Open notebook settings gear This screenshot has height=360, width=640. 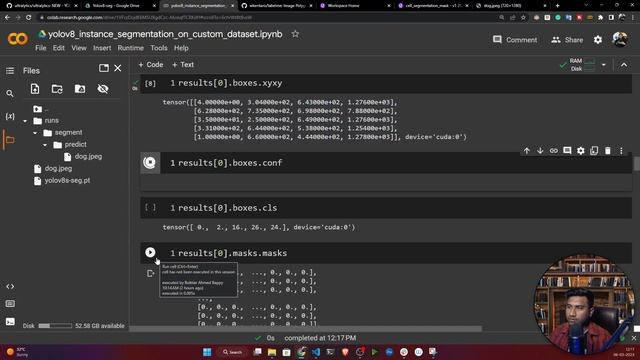pos(598,40)
